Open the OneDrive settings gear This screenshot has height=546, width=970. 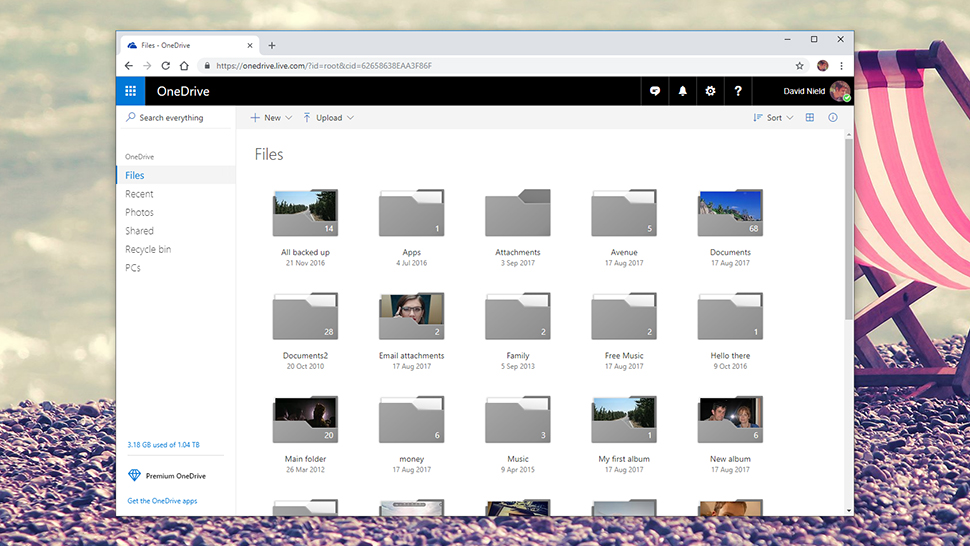tap(710, 91)
